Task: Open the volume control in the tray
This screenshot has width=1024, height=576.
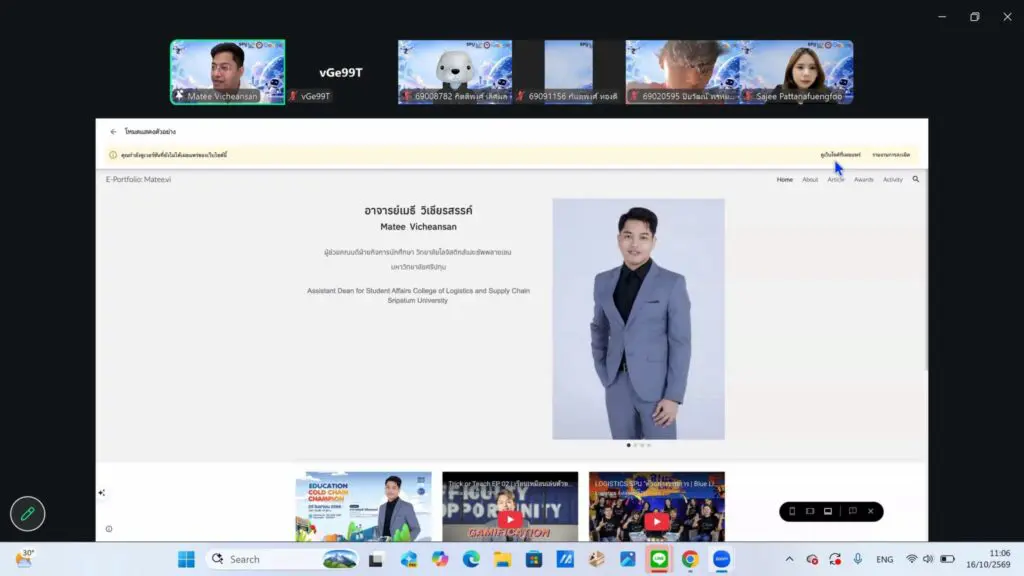Action: 928,559
